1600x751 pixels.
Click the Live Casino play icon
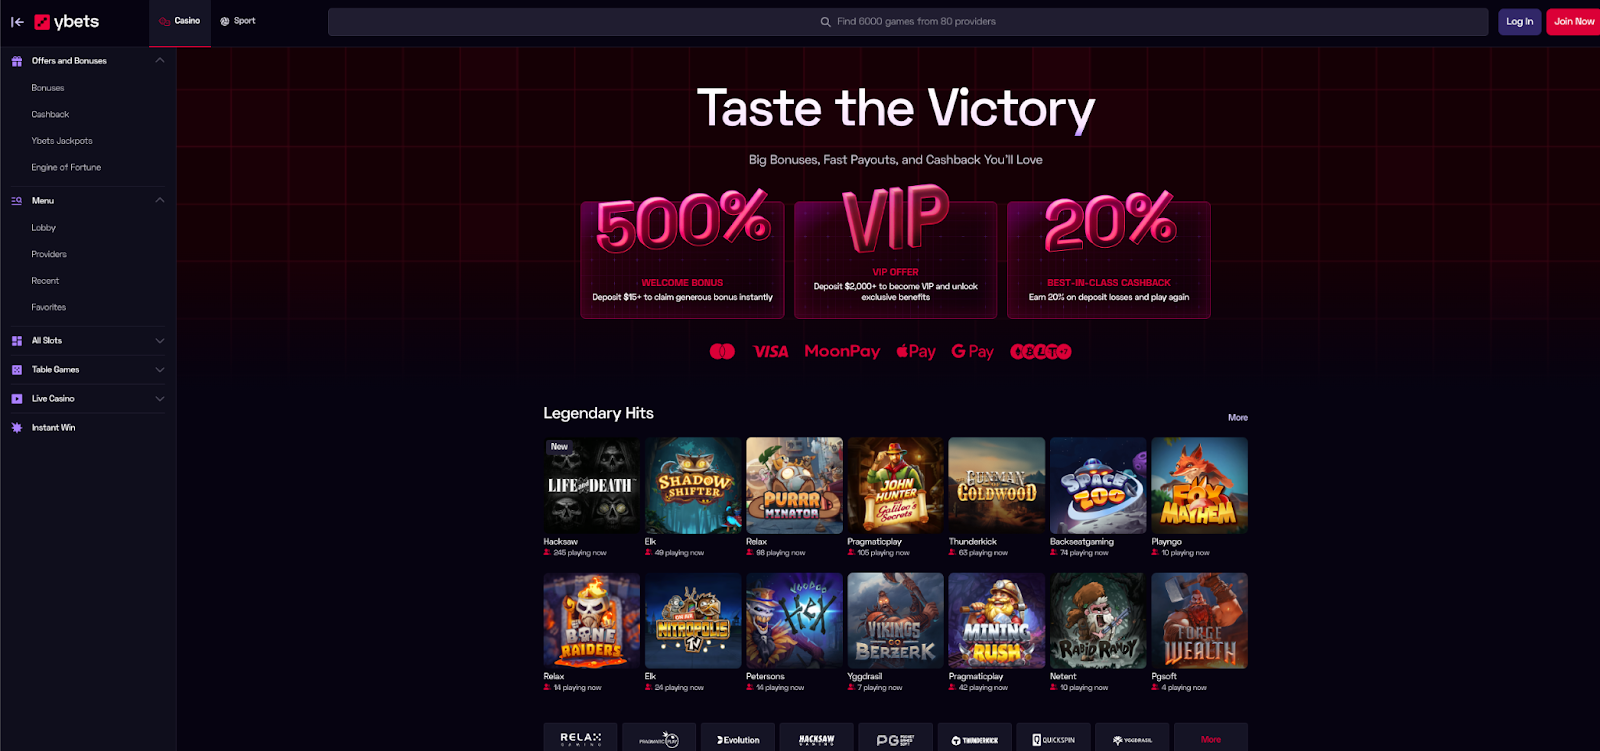[16, 399]
